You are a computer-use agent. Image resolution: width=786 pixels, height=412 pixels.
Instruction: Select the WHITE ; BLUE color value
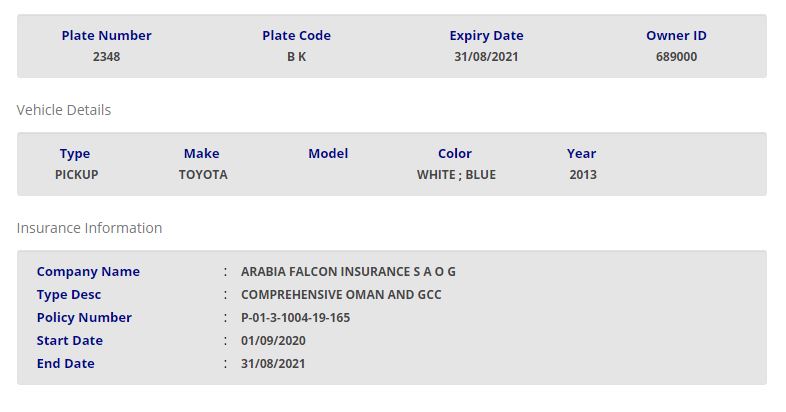[456, 175]
